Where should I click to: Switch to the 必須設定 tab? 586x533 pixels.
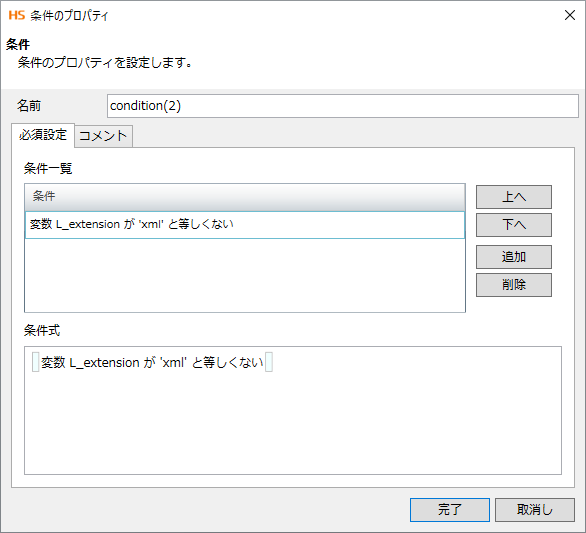coord(43,135)
